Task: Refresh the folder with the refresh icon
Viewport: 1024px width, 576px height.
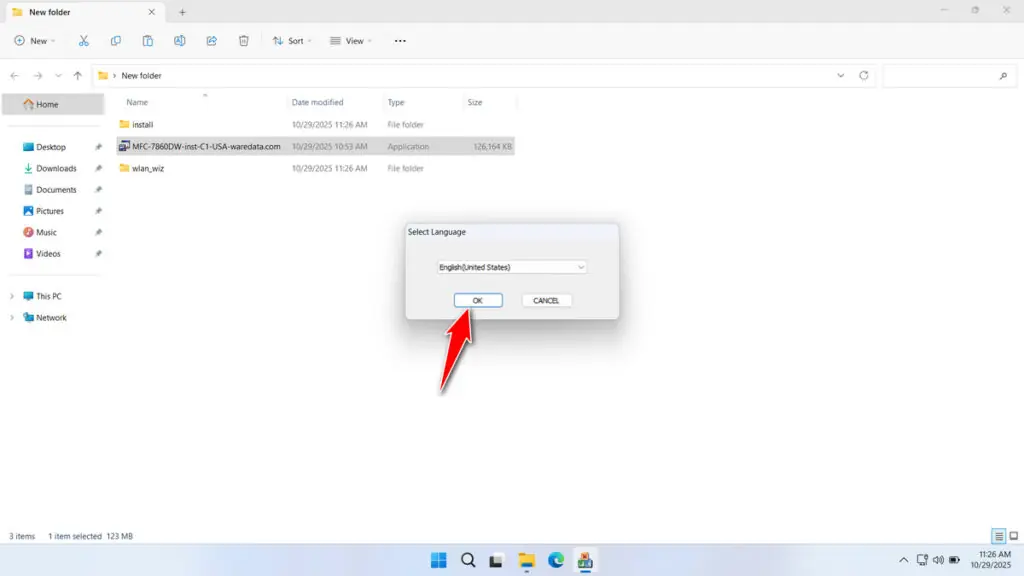Action: pyautogui.click(x=866, y=75)
